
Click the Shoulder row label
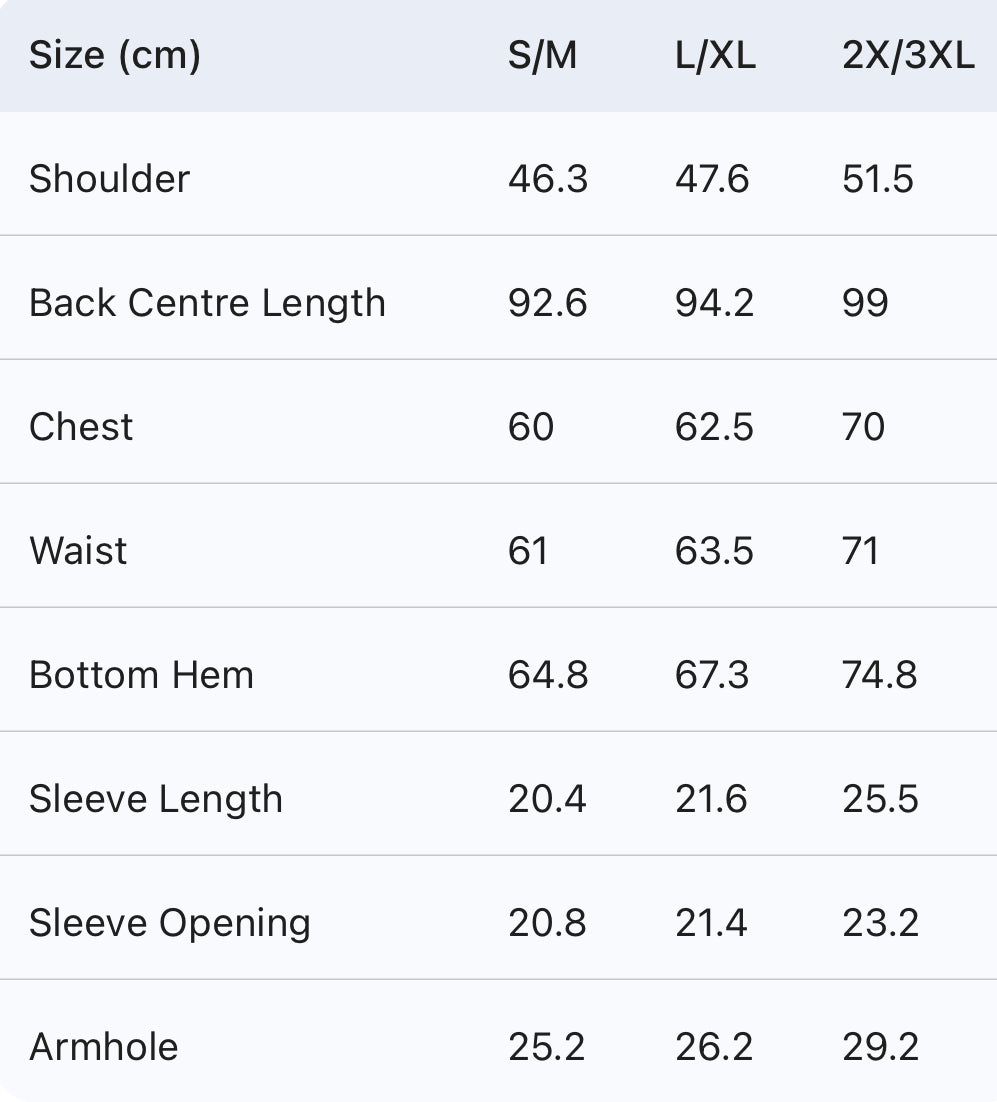109,179
